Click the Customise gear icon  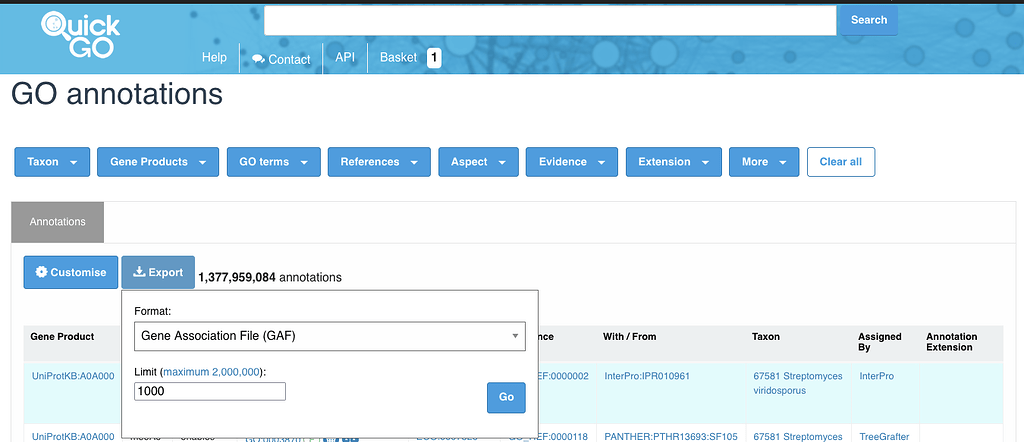42,272
